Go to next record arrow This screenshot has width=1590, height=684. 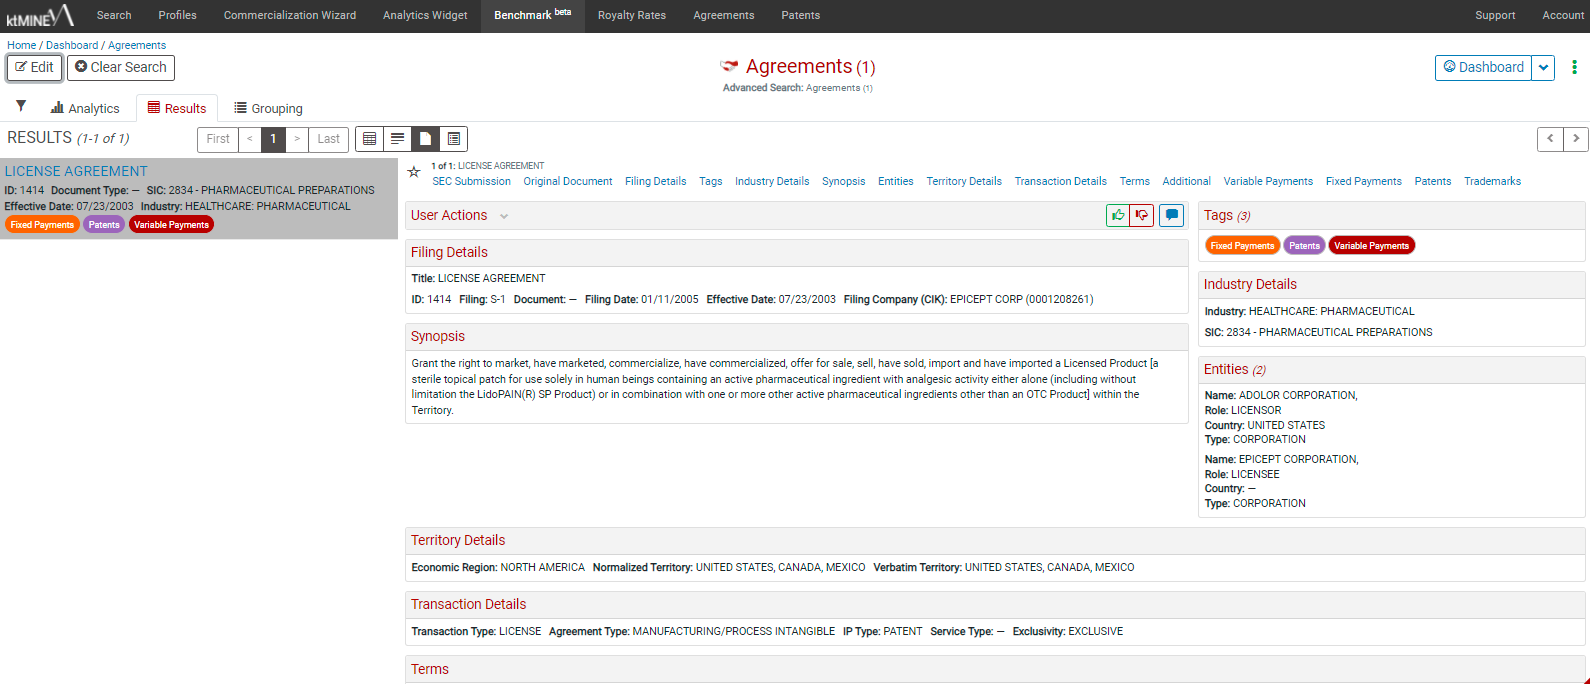click(1575, 139)
